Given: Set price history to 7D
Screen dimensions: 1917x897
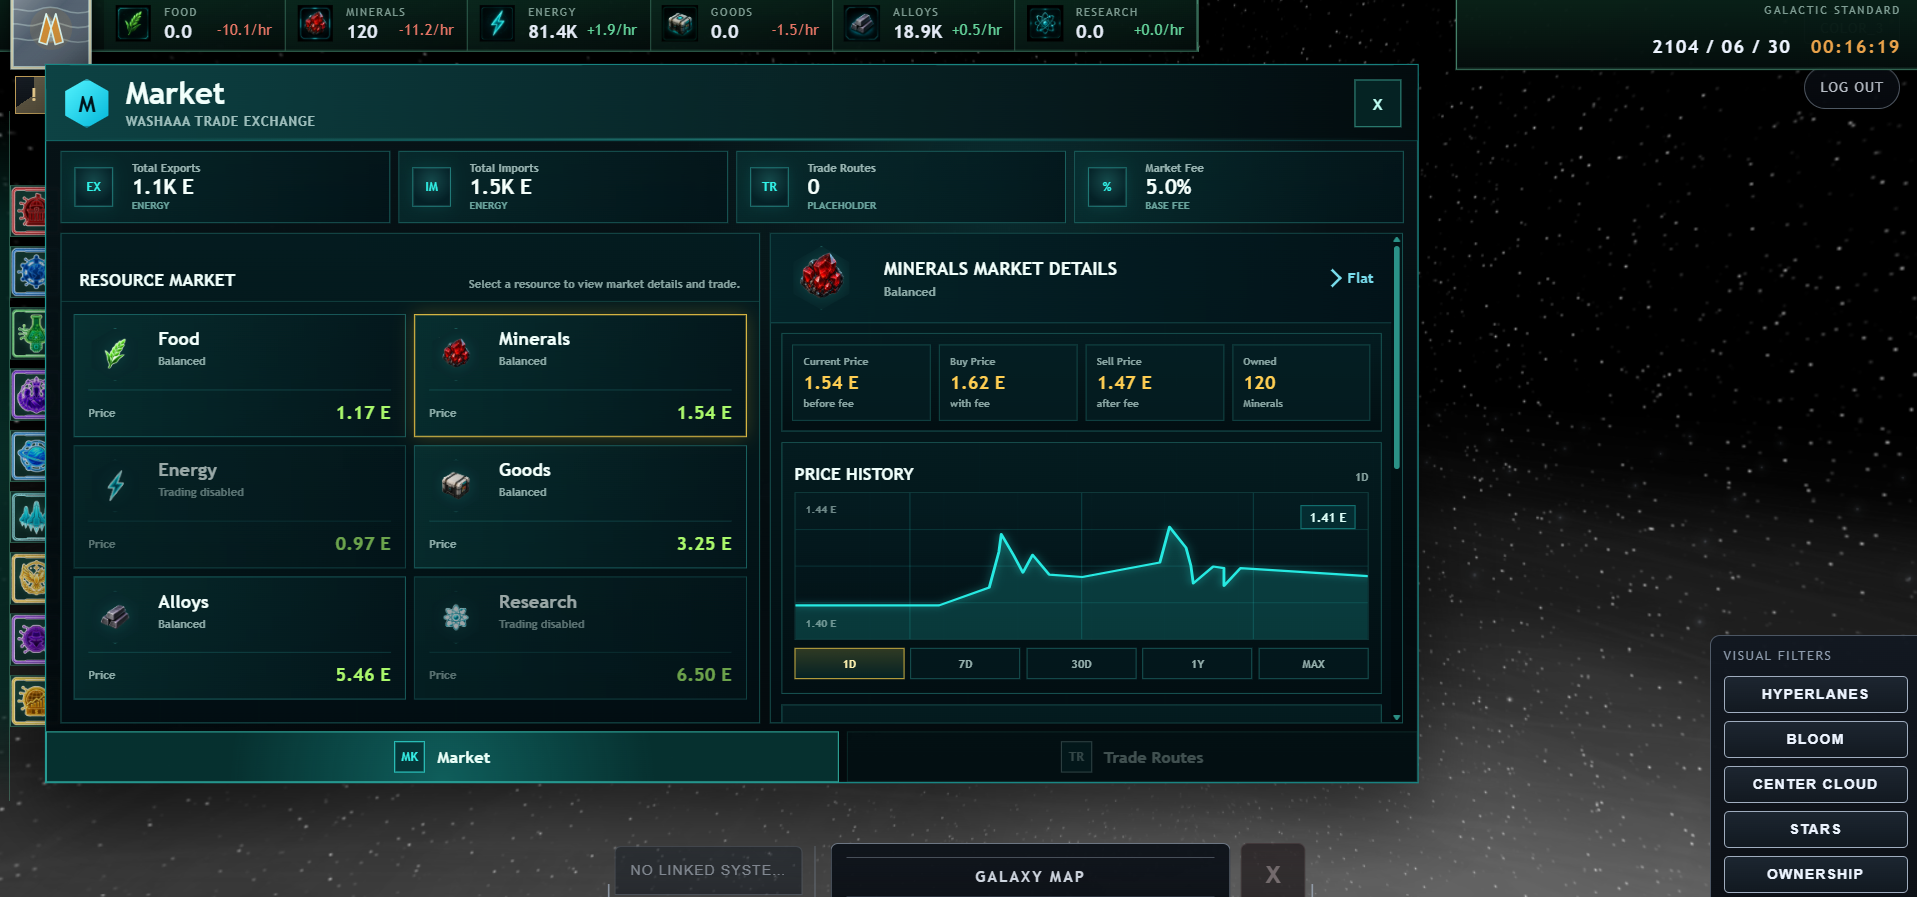Looking at the screenshot, I should 965,664.
